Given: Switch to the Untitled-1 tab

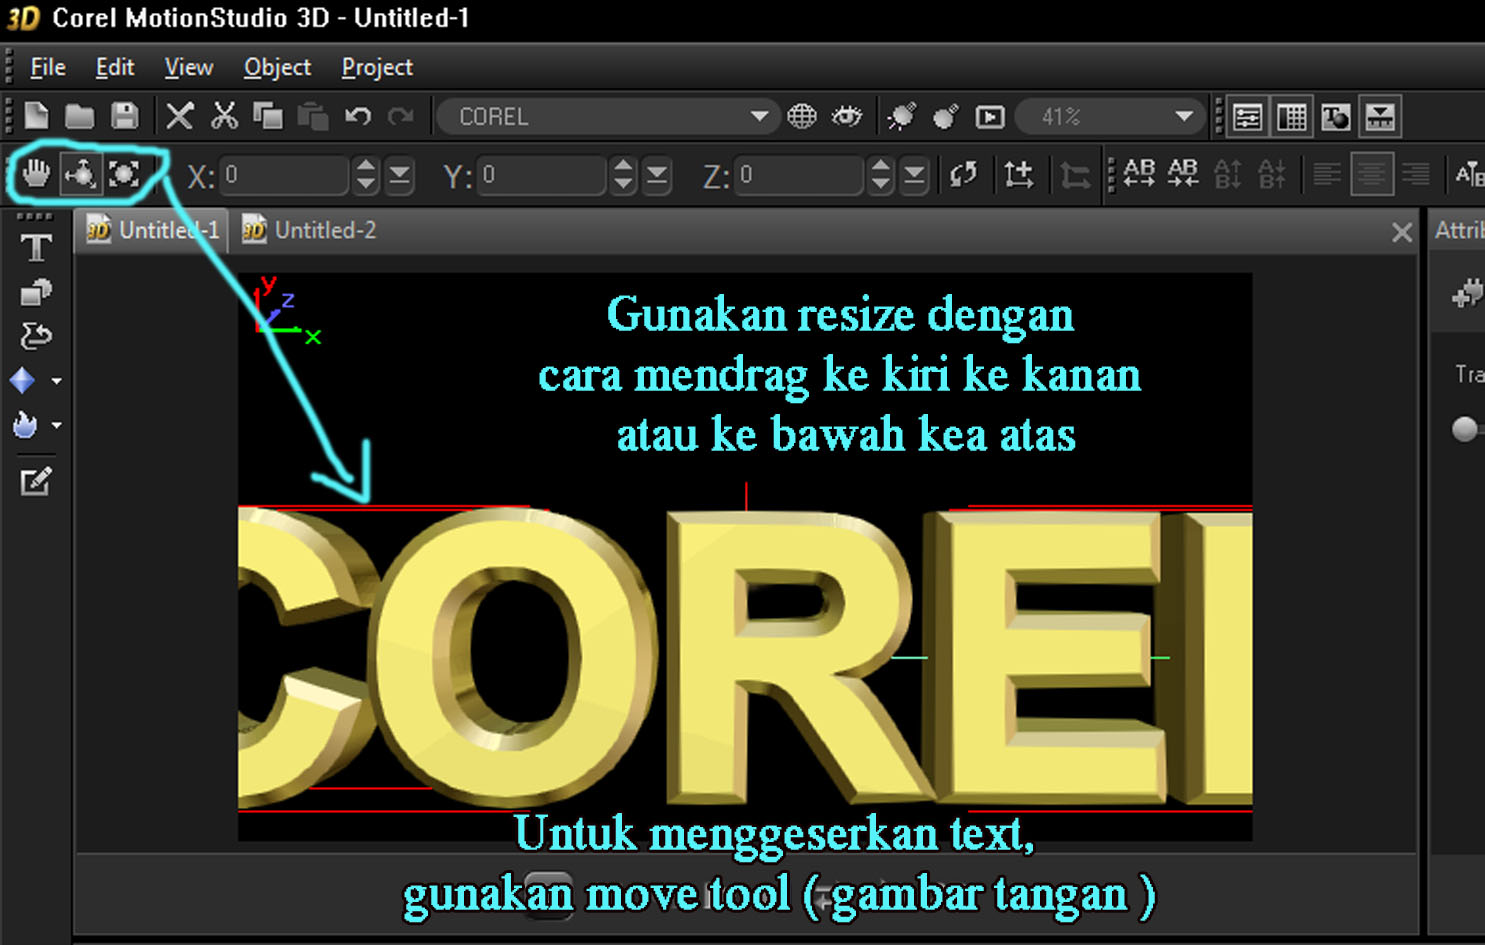Looking at the screenshot, I should (x=153, y=230).
